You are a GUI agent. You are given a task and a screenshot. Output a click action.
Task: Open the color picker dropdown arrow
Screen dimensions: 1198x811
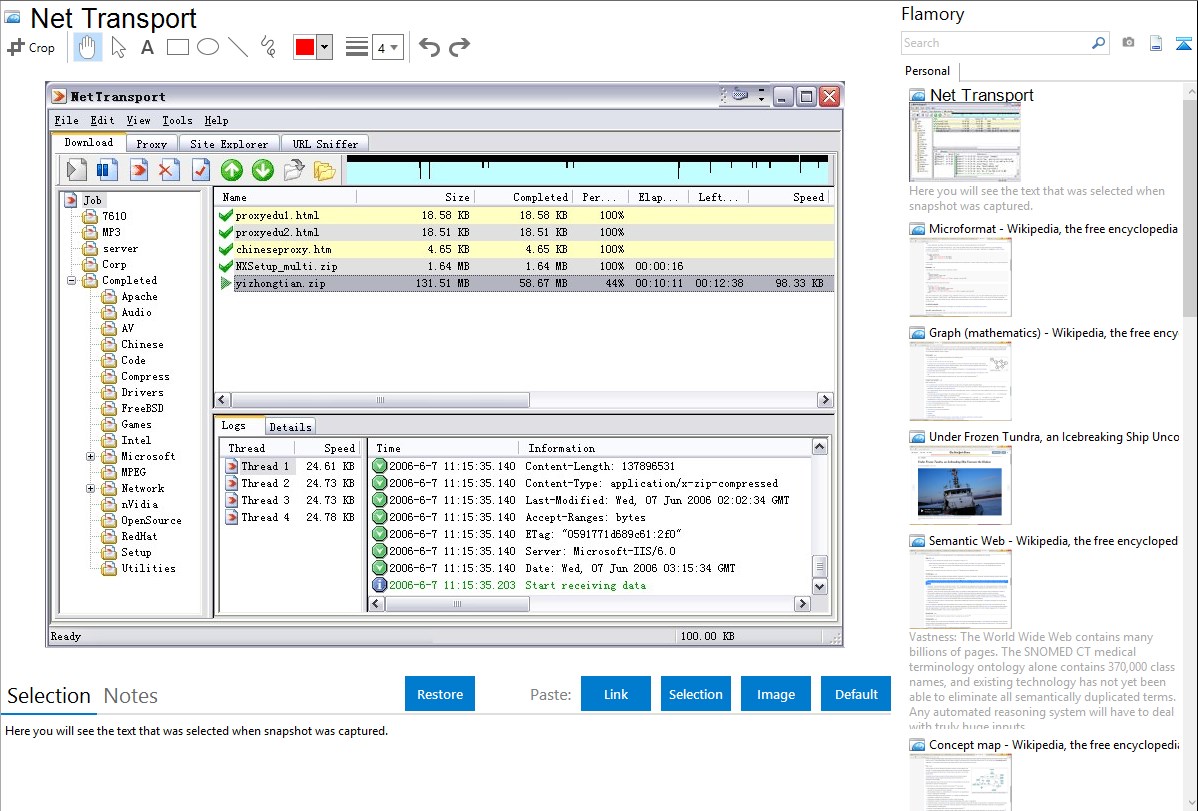(x=324, y=47)
